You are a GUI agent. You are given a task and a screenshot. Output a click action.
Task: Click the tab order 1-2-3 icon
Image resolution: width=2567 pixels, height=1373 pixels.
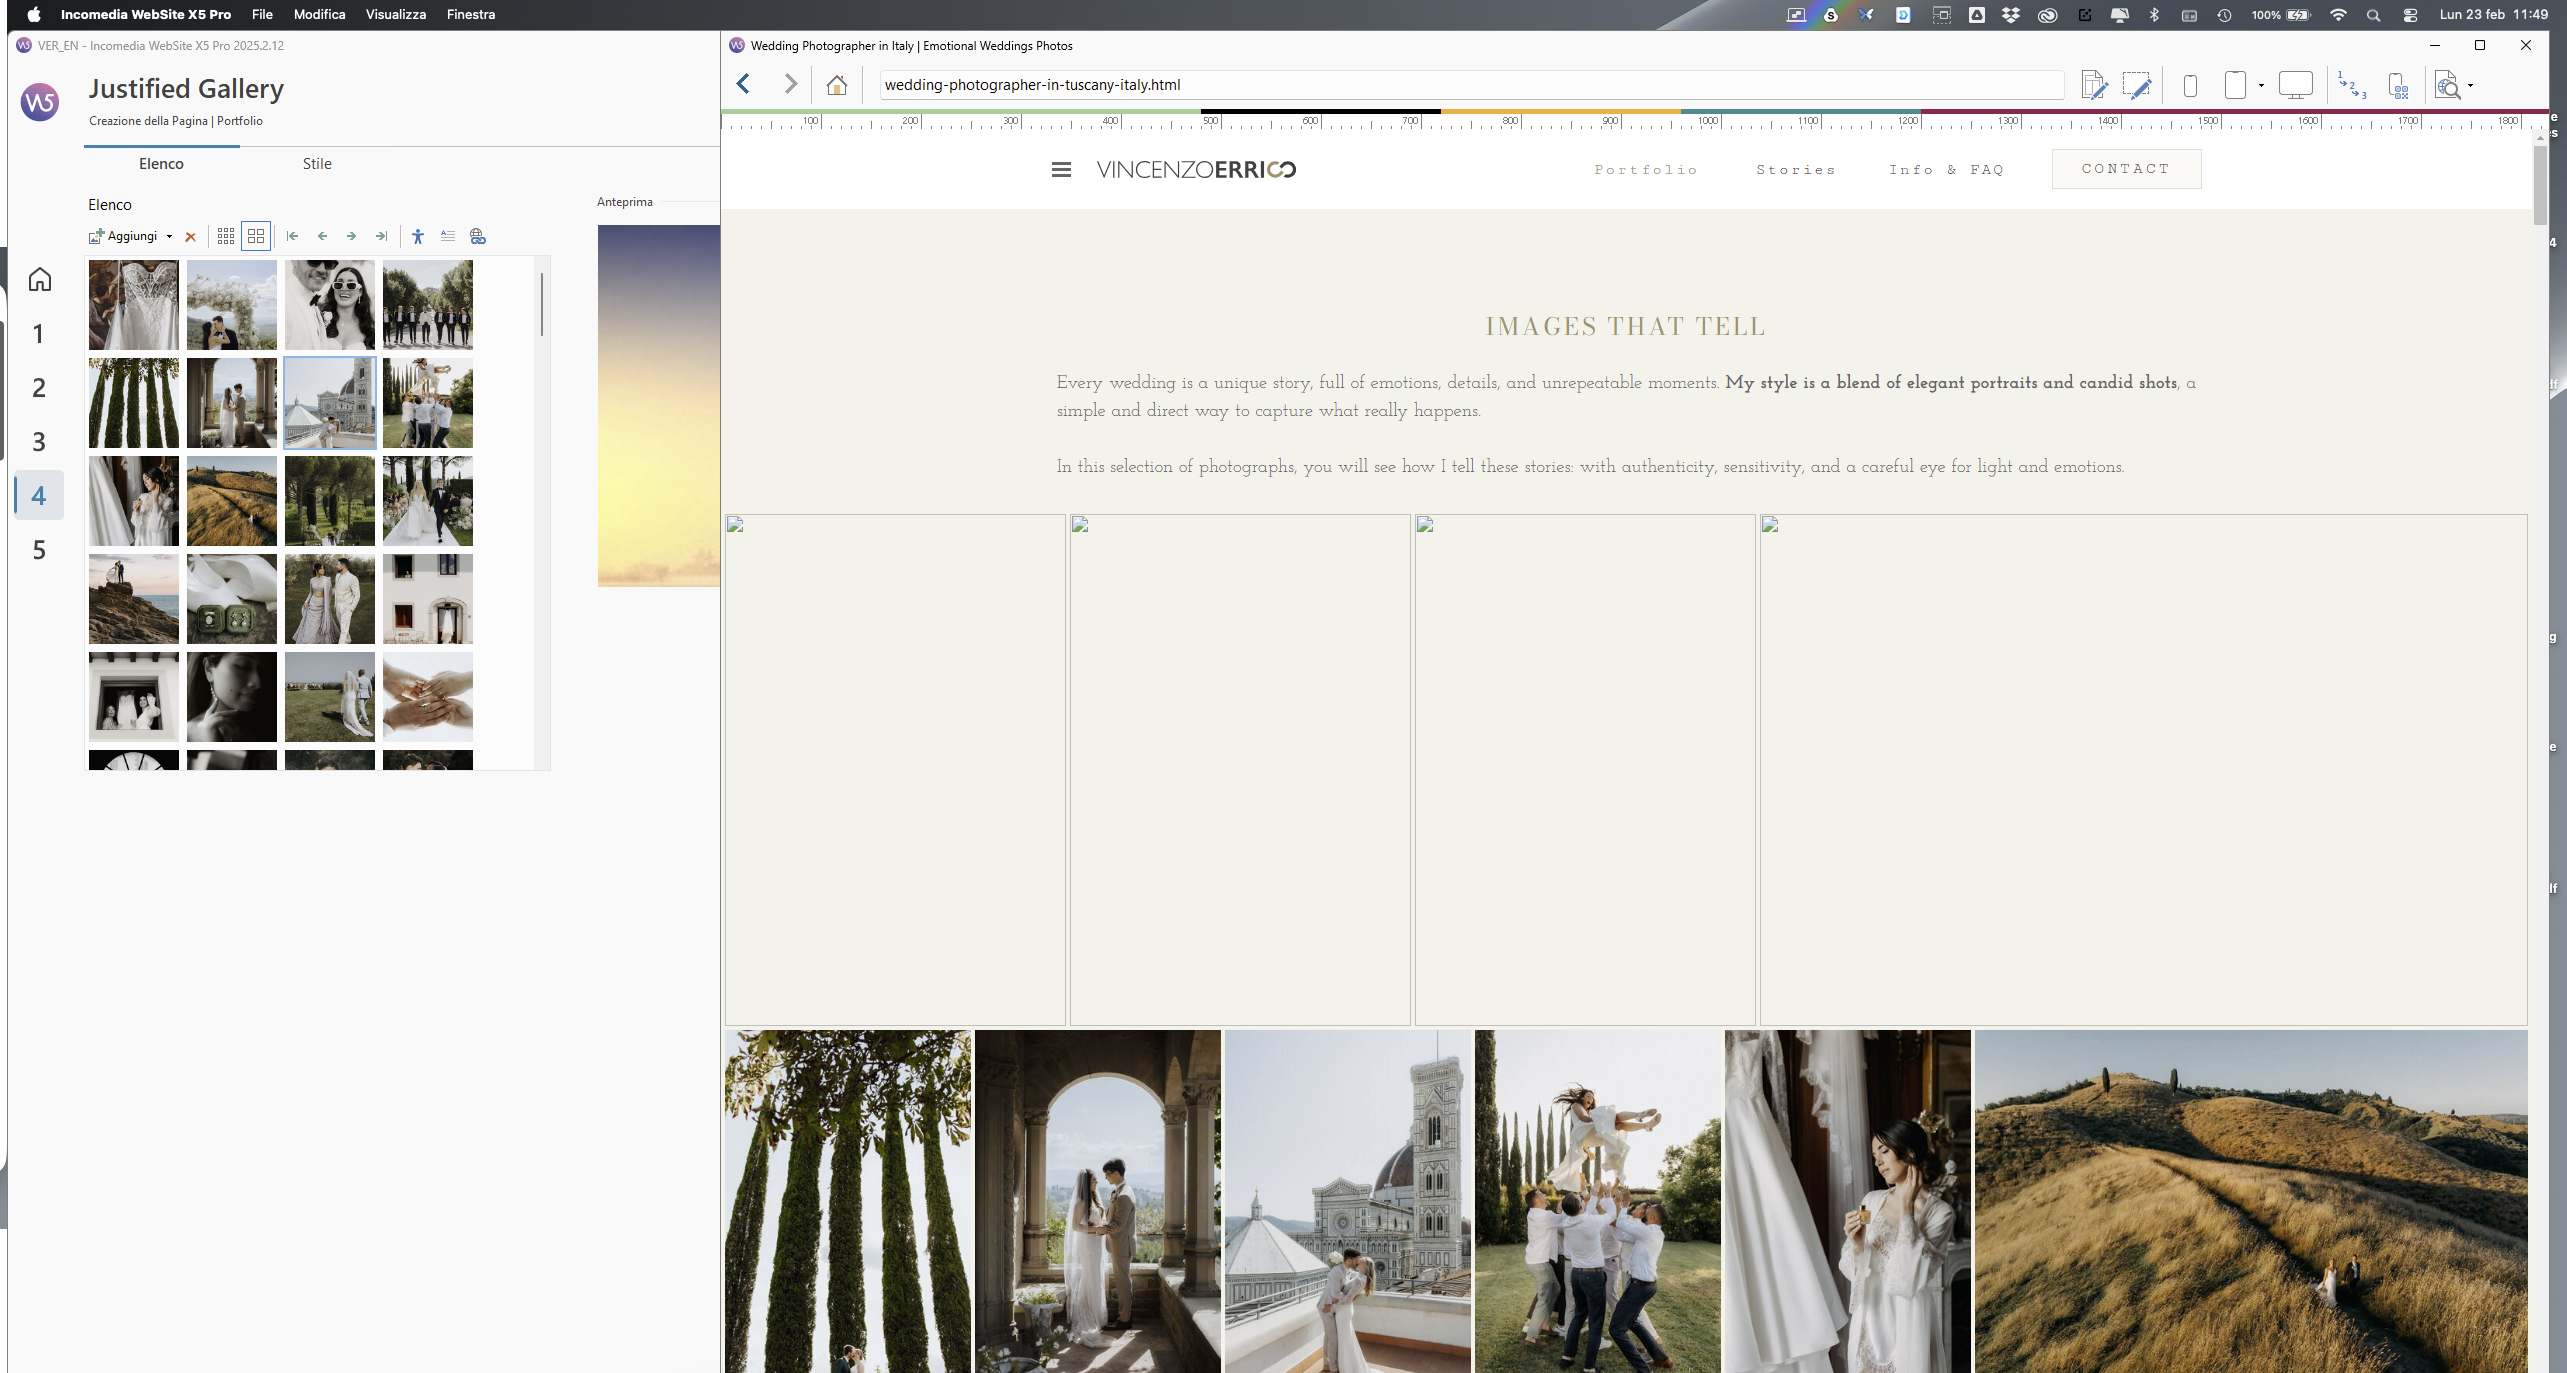click(2352, 86)
